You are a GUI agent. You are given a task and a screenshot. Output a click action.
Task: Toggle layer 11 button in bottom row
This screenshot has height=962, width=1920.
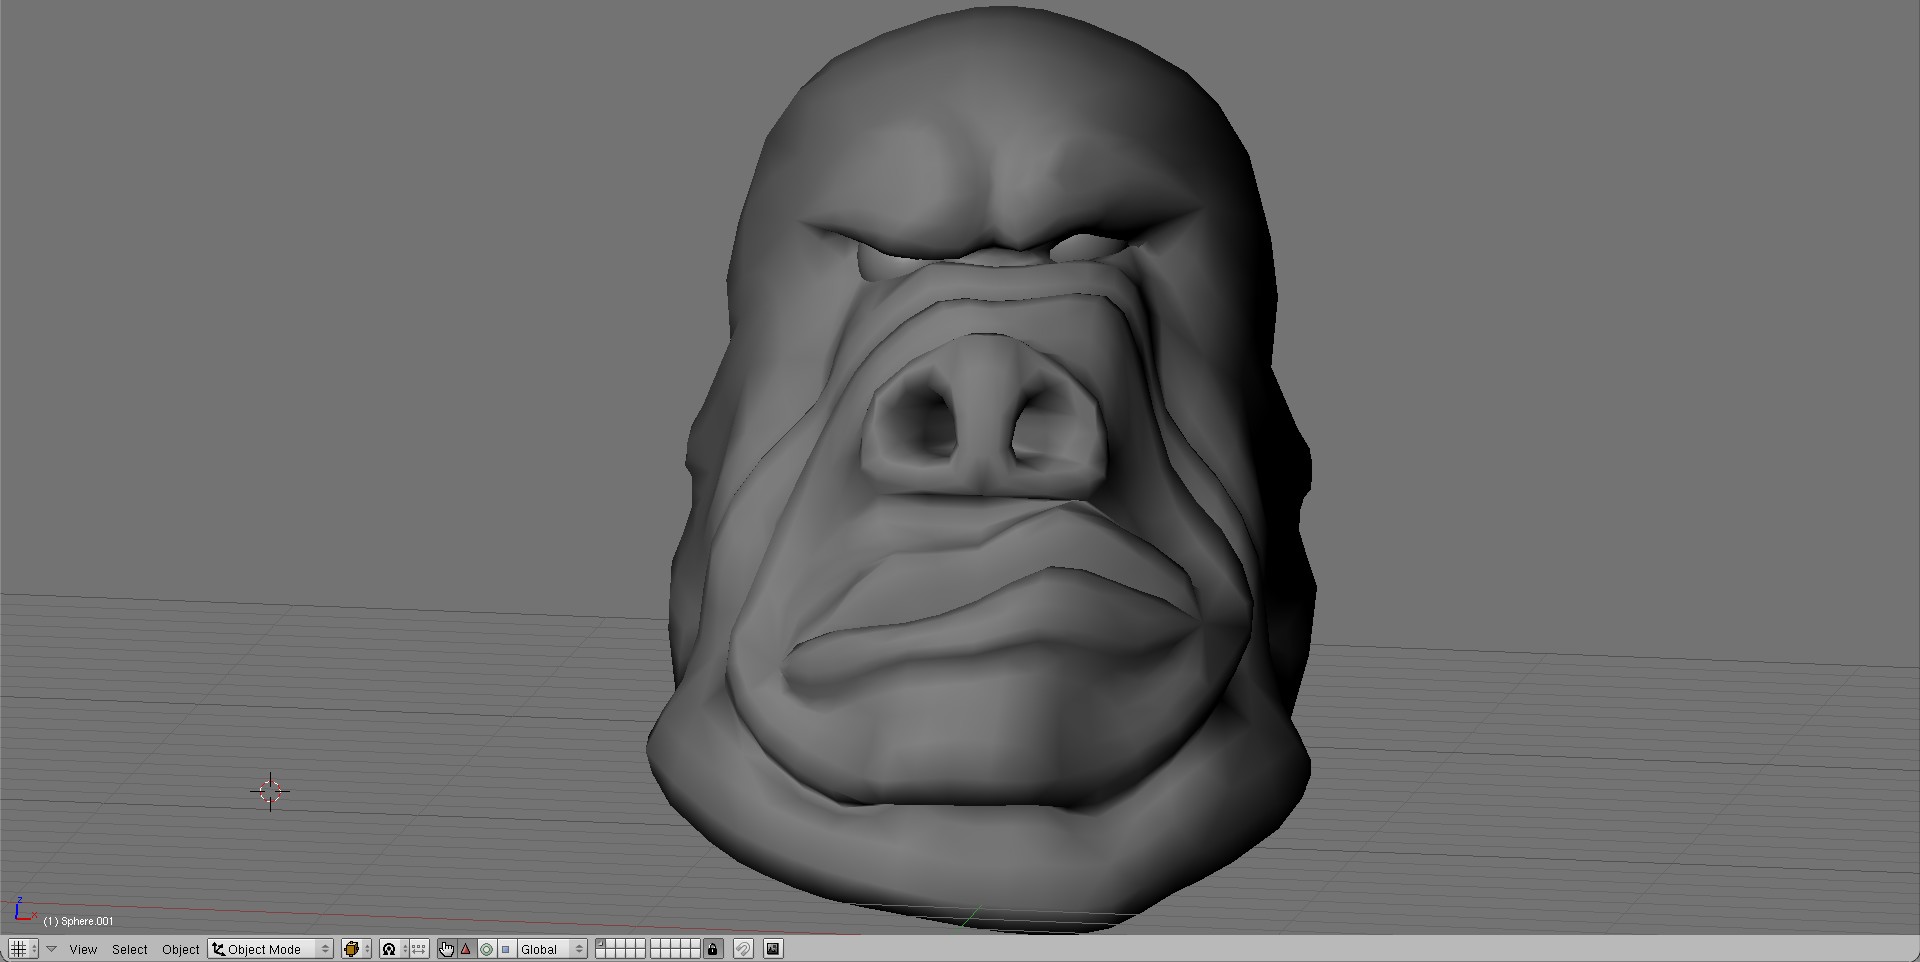click(601, 954)
